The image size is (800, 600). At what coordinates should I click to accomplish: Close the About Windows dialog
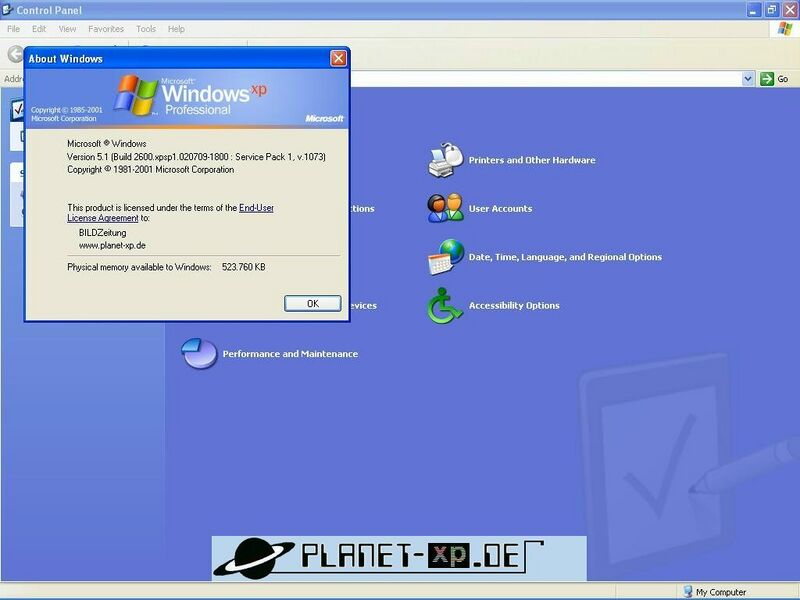pos(338,59)
